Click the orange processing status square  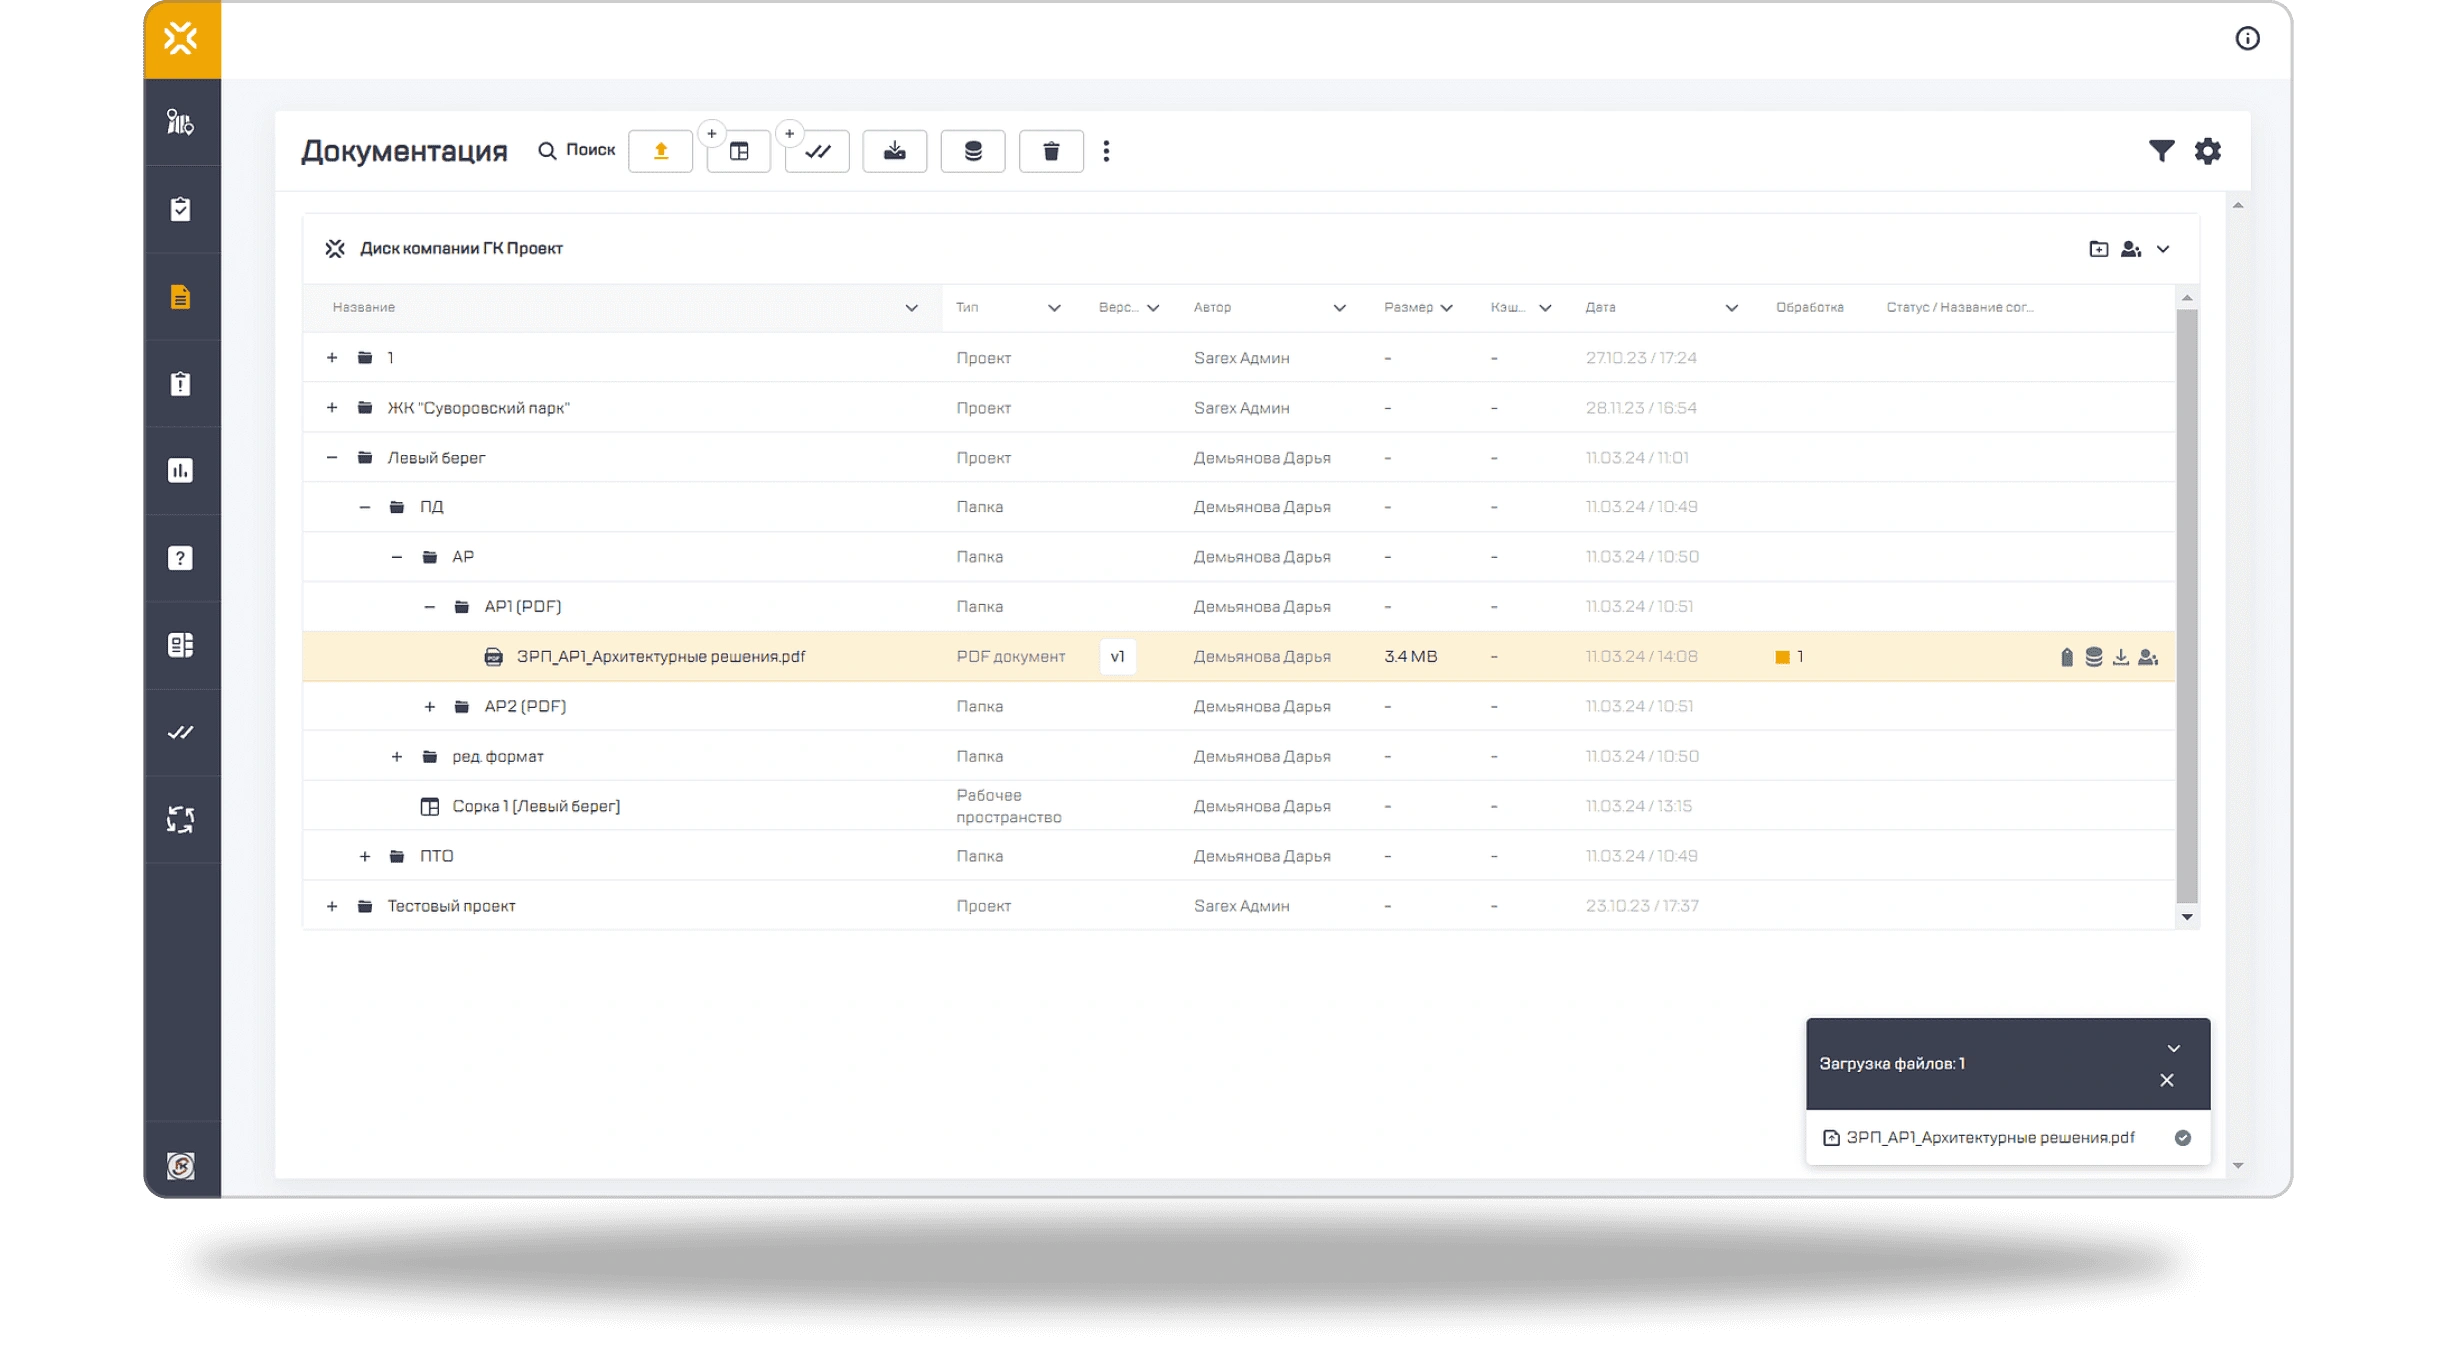pos(1782,657)
